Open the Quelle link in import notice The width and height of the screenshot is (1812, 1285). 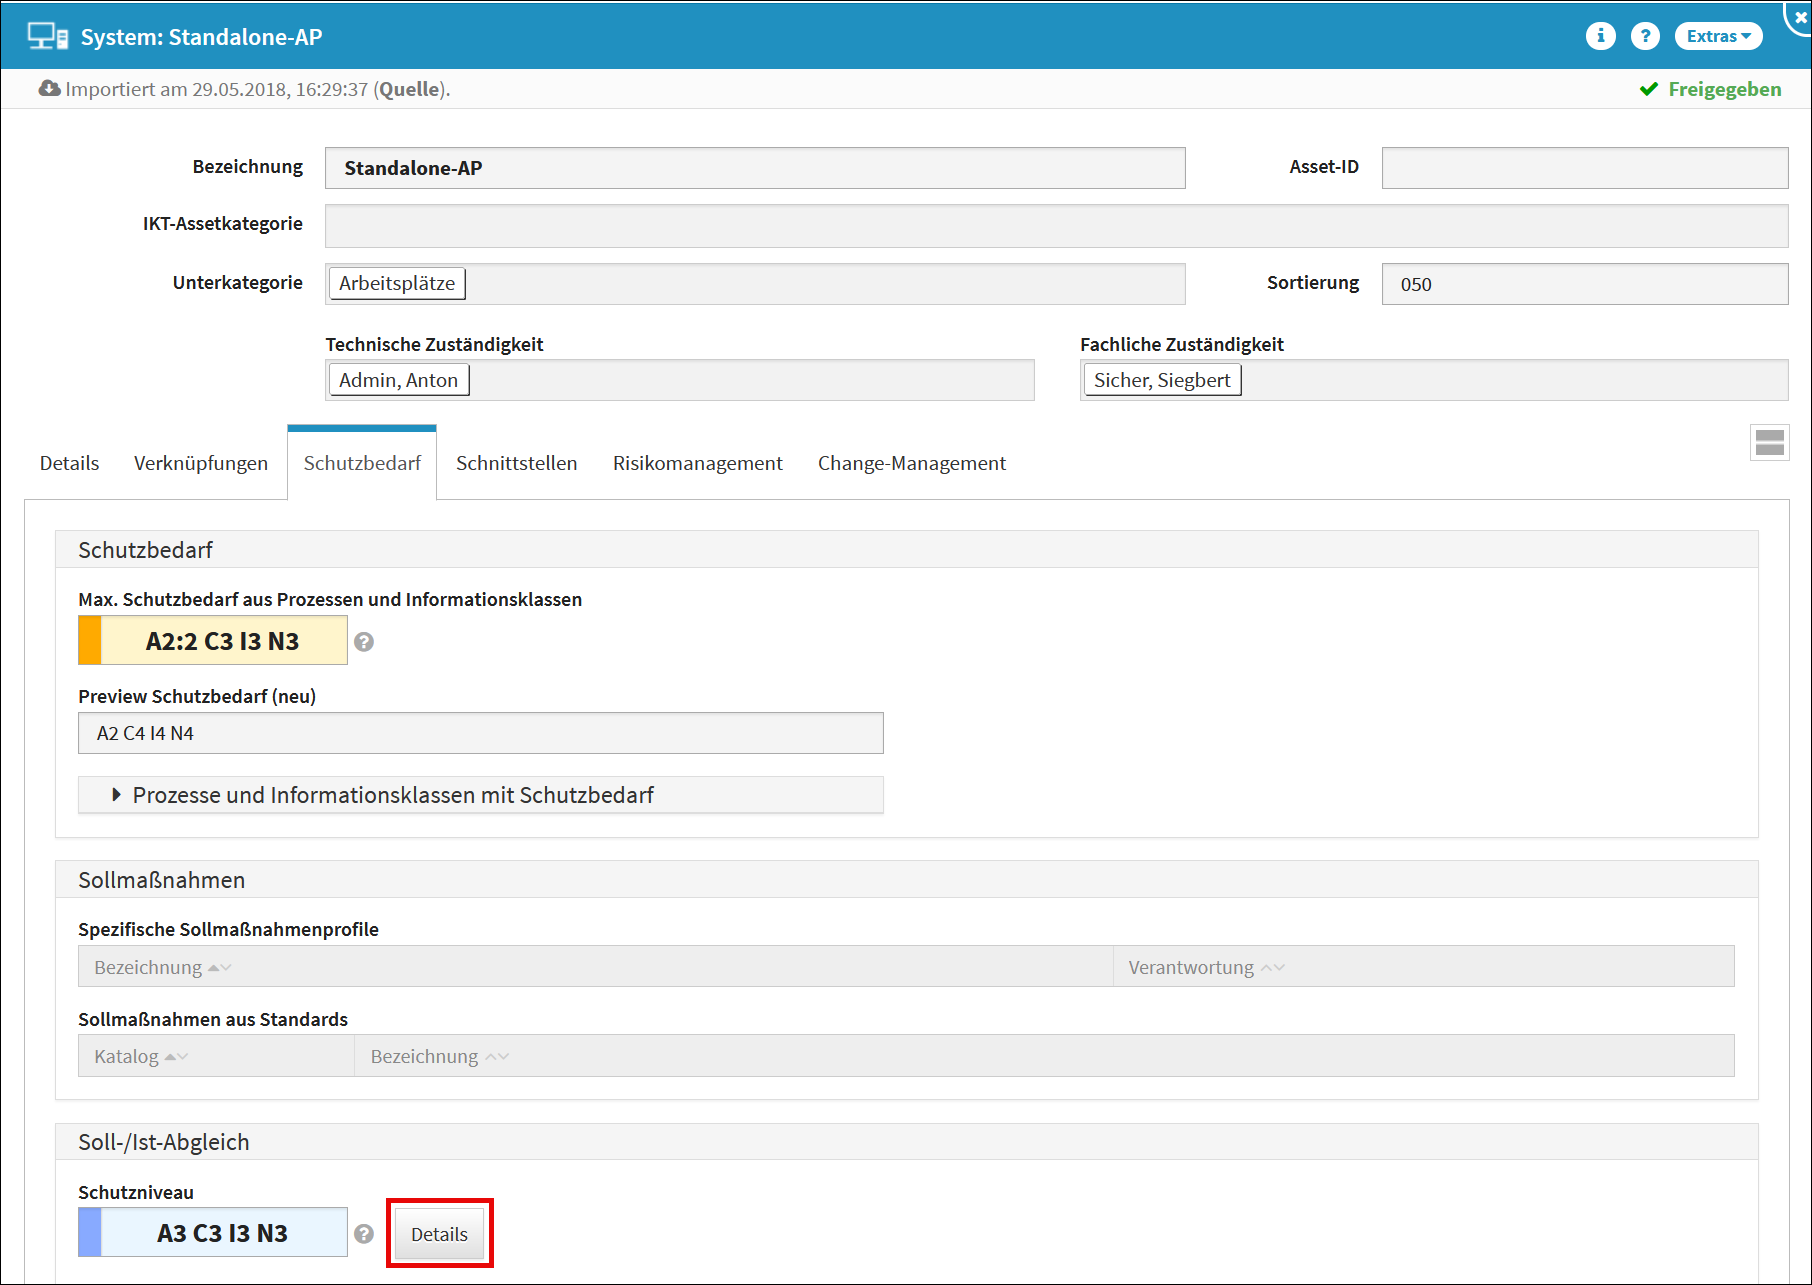pyautogui.click(x=409, y=89)
